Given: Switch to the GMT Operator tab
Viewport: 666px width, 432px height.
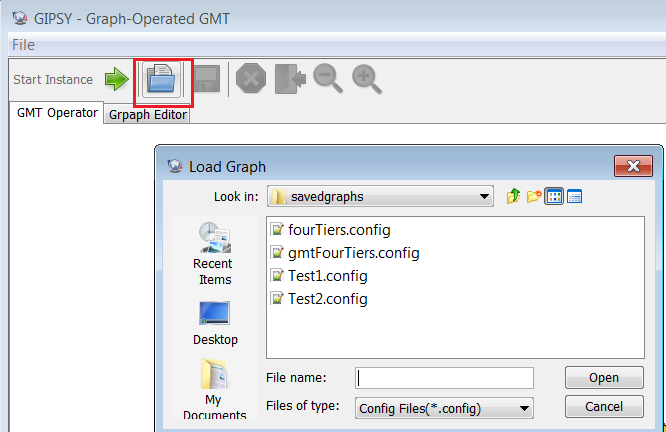Looking at the screenshot, I should pyautogui.click(x=57, y=113).
